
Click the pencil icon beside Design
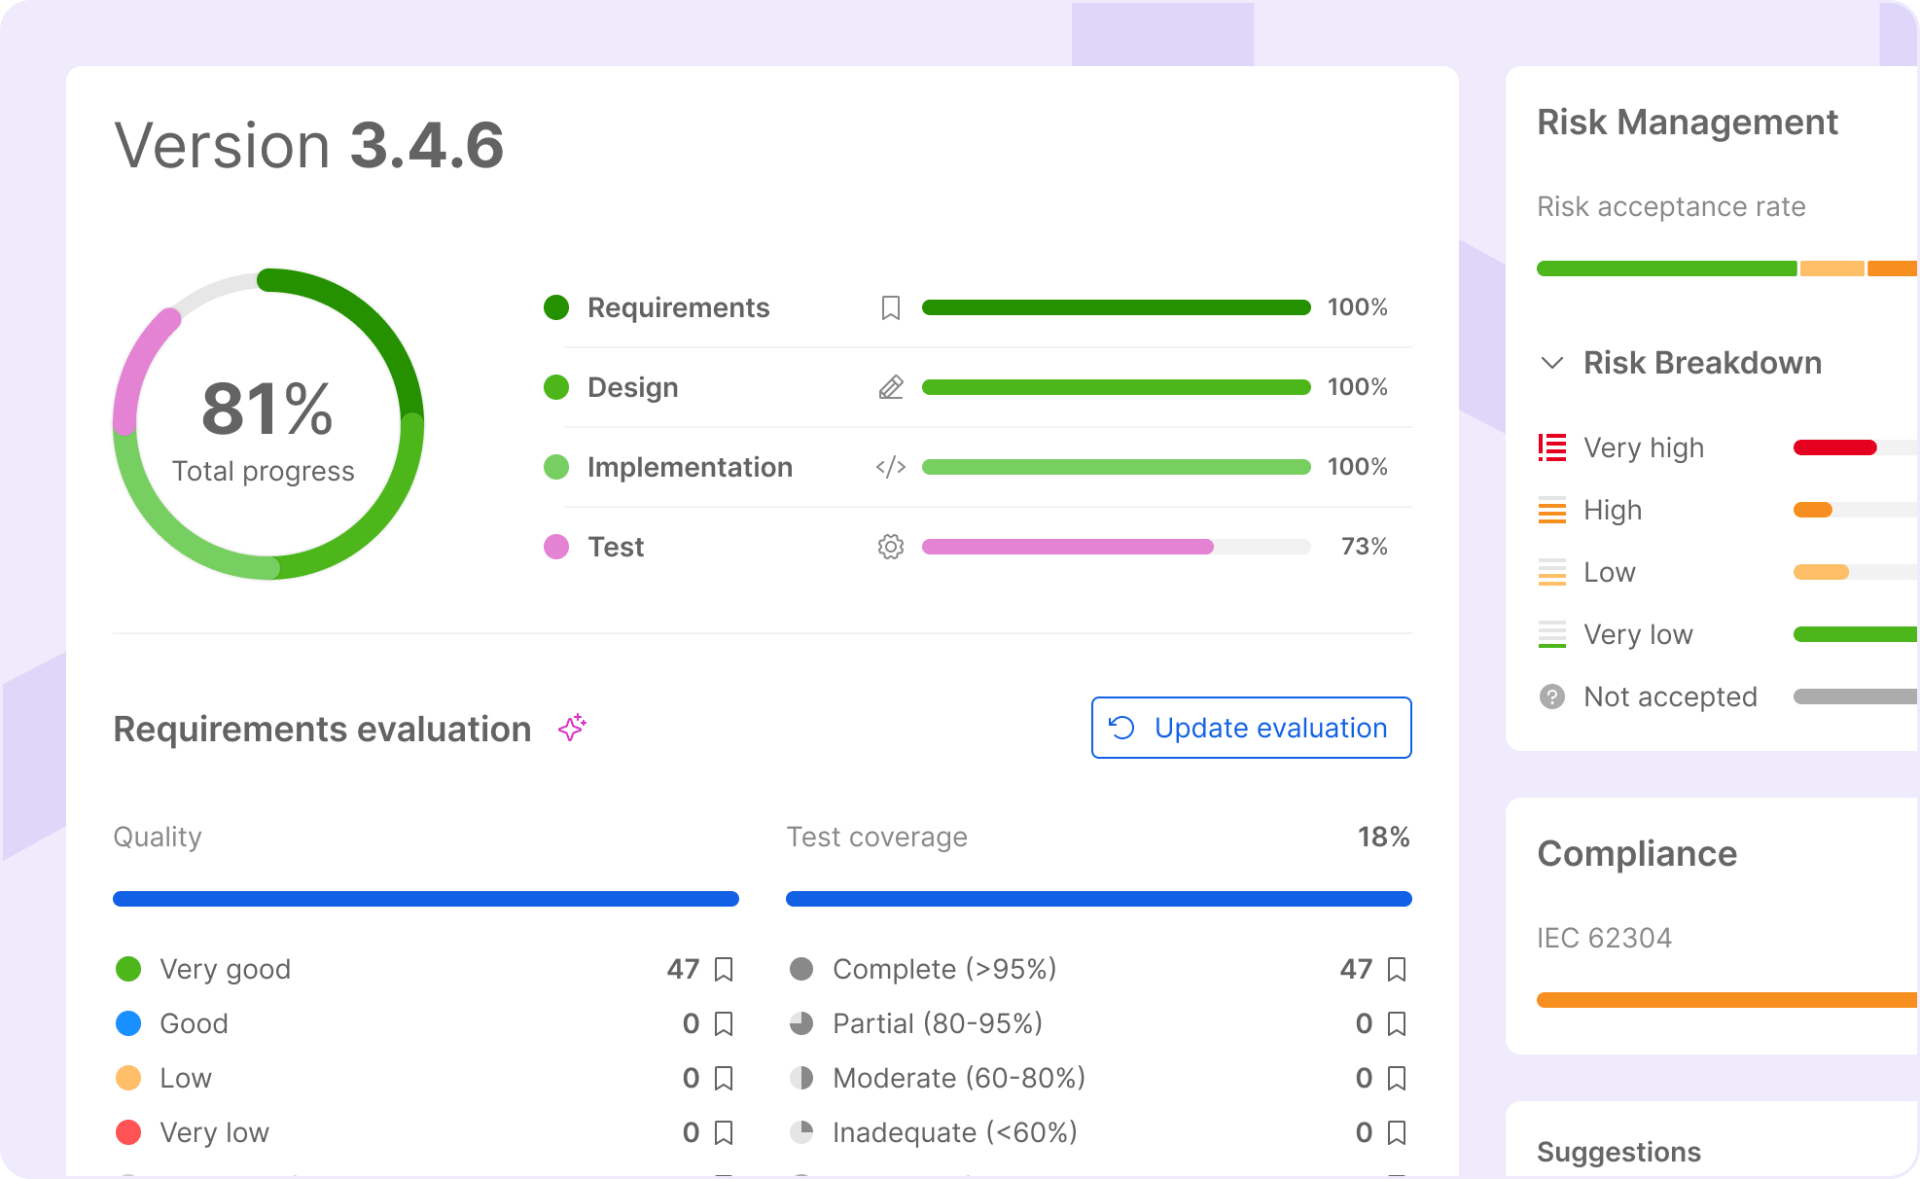tap(890, 387)
